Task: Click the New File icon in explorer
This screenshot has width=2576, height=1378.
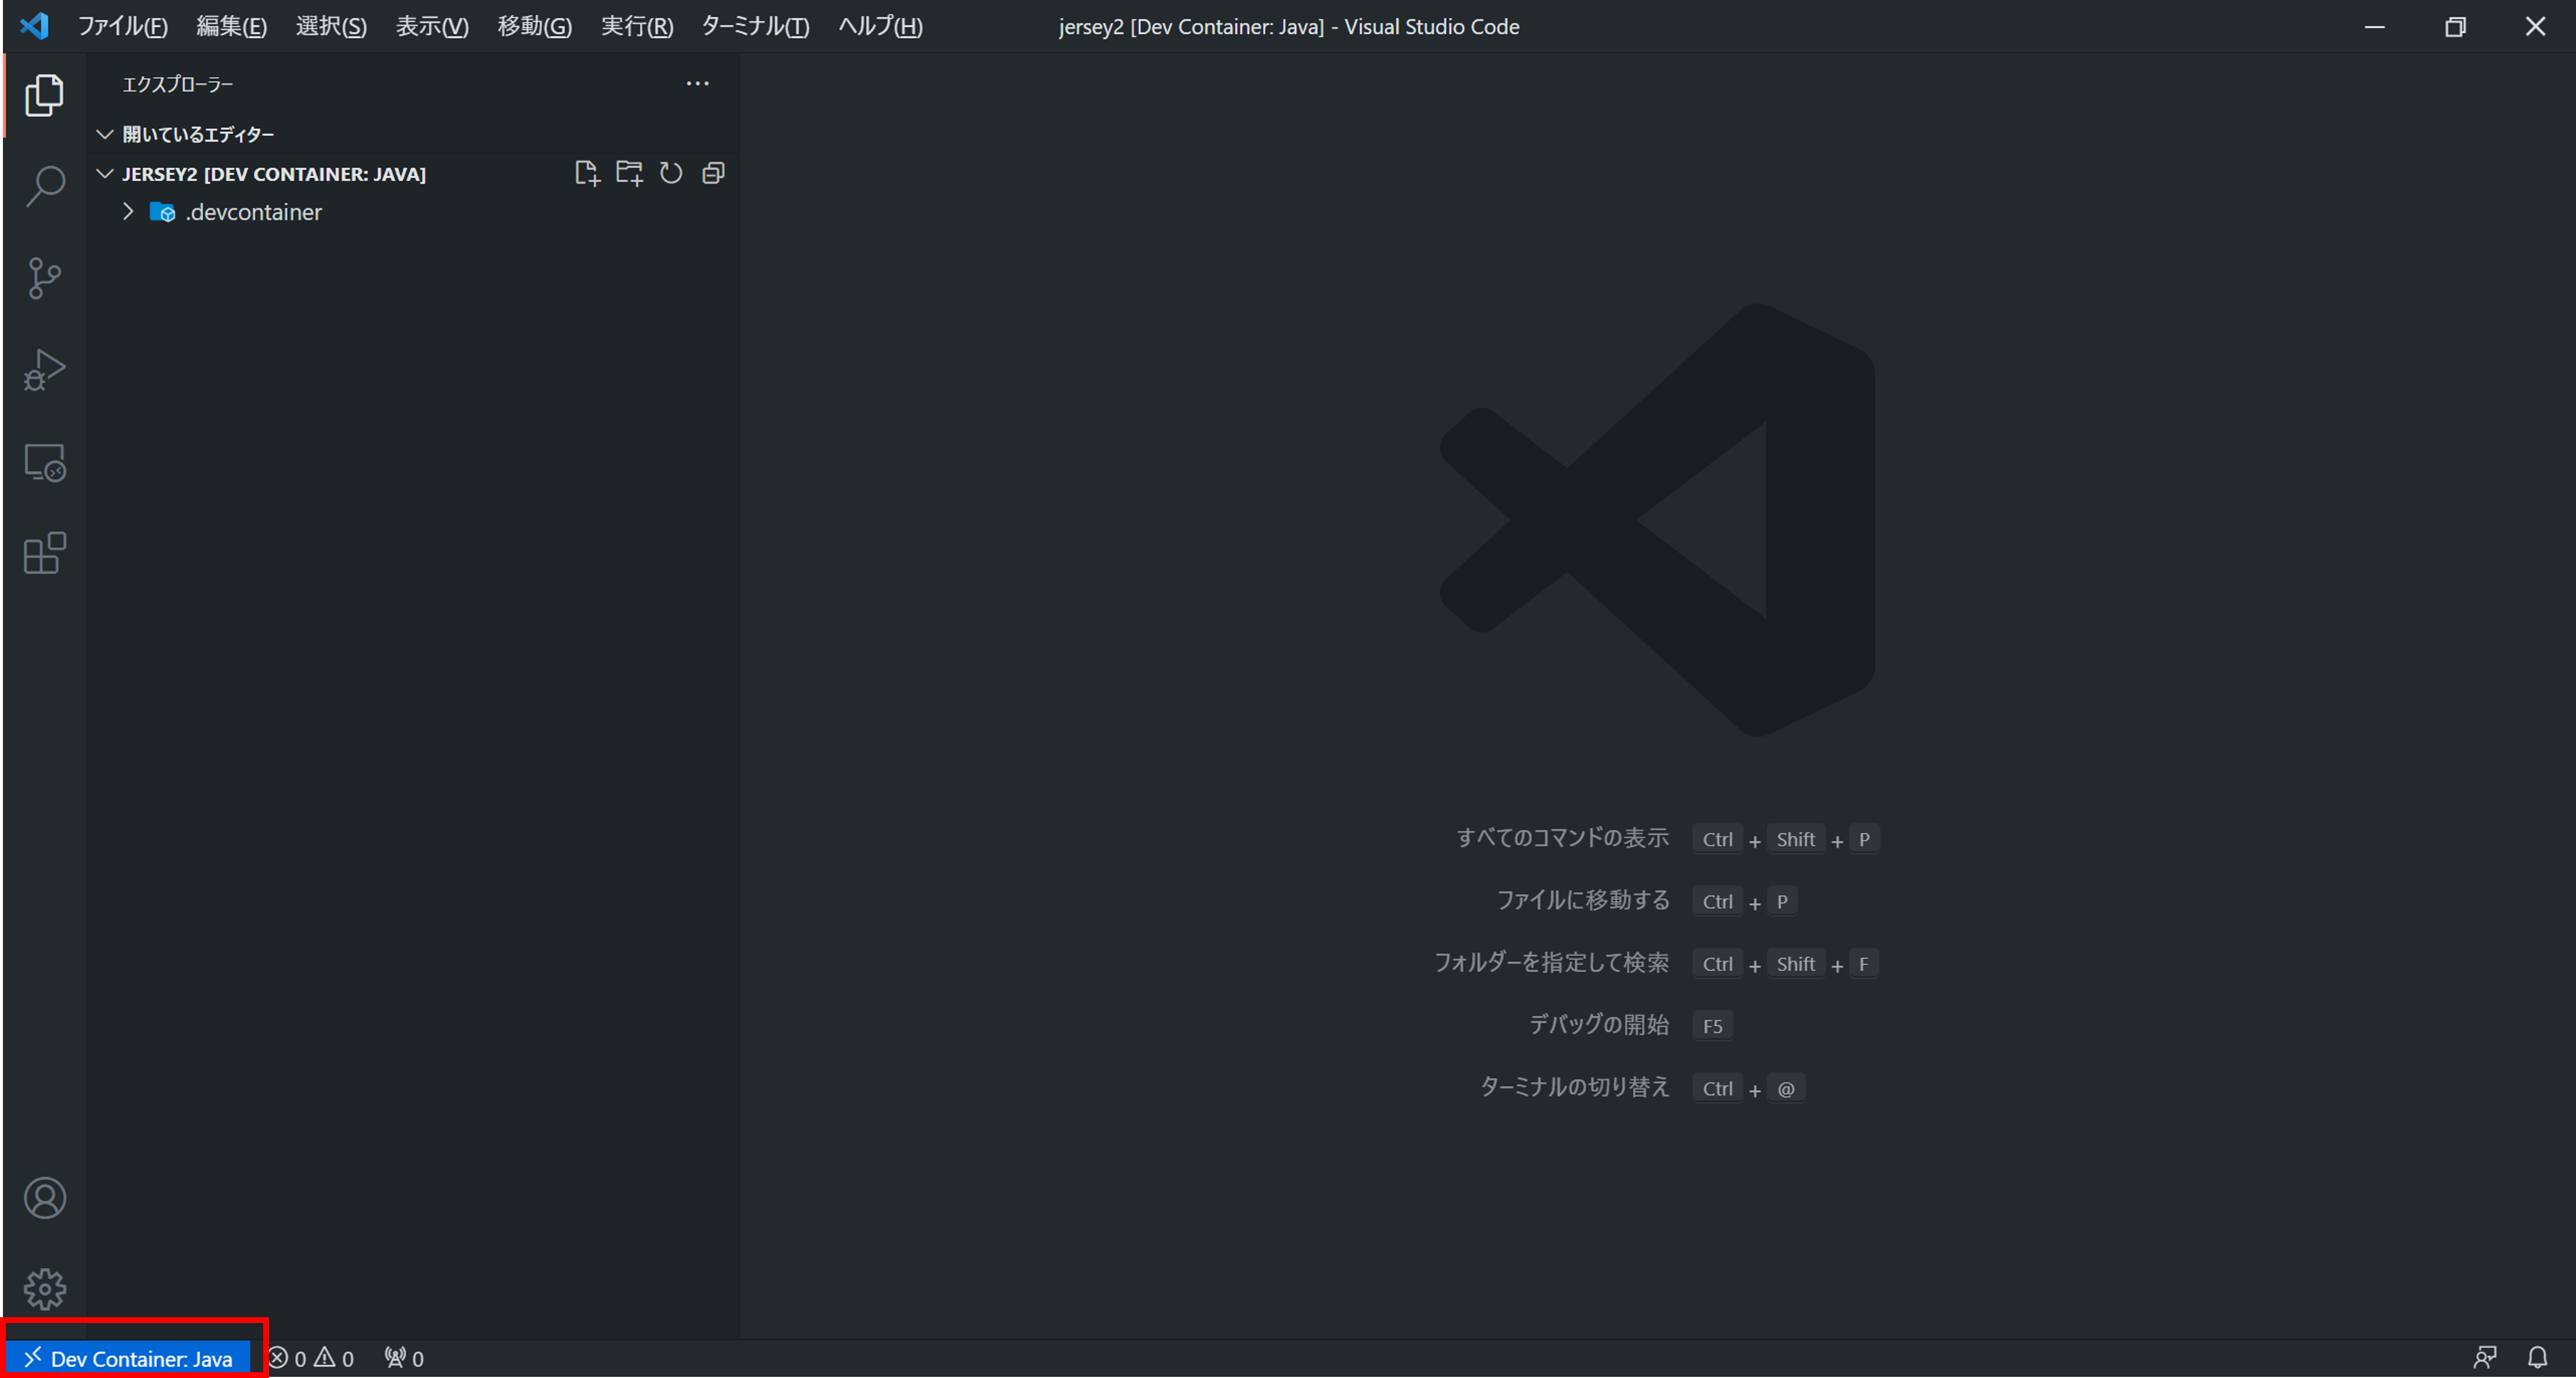Action: tap(587, 173)
